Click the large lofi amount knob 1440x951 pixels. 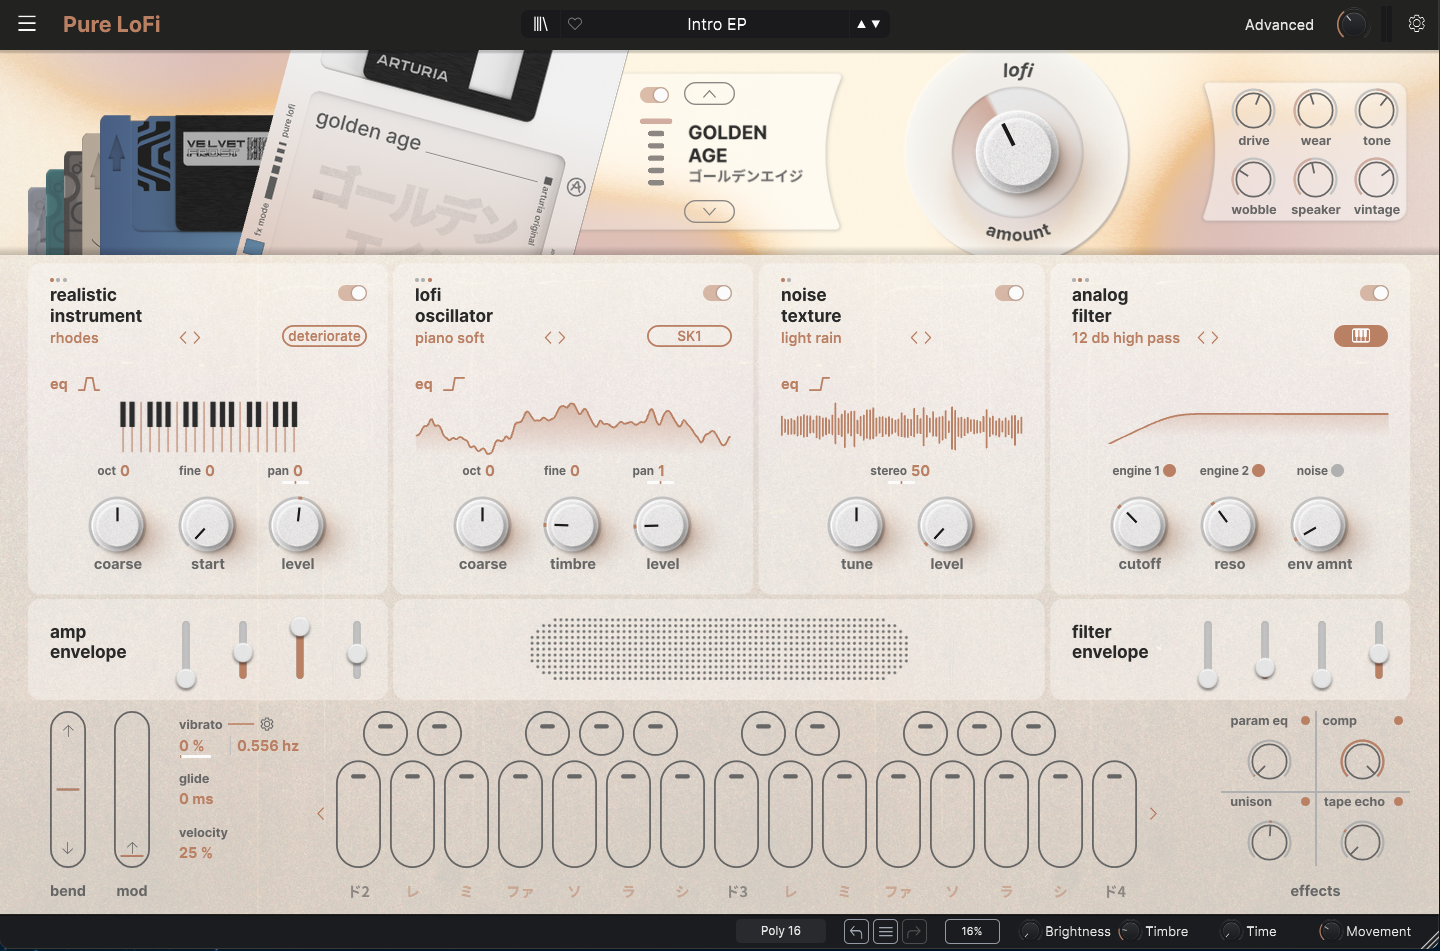tap(1017, 152)
